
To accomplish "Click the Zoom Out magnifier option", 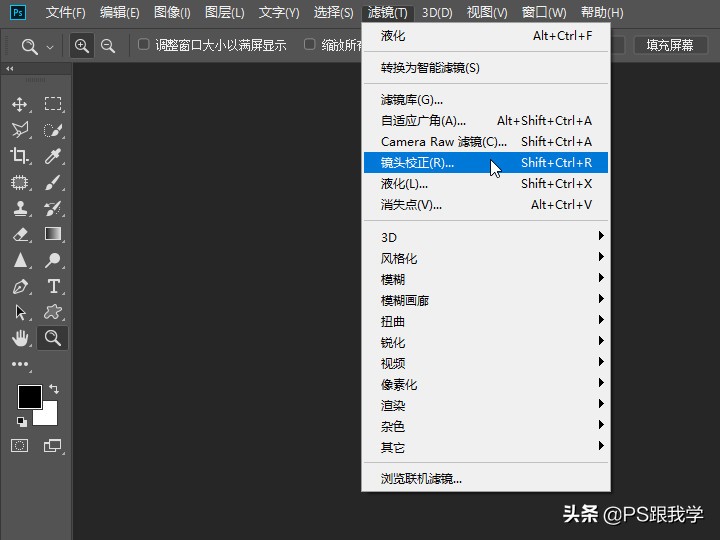I will coord(108,45).
